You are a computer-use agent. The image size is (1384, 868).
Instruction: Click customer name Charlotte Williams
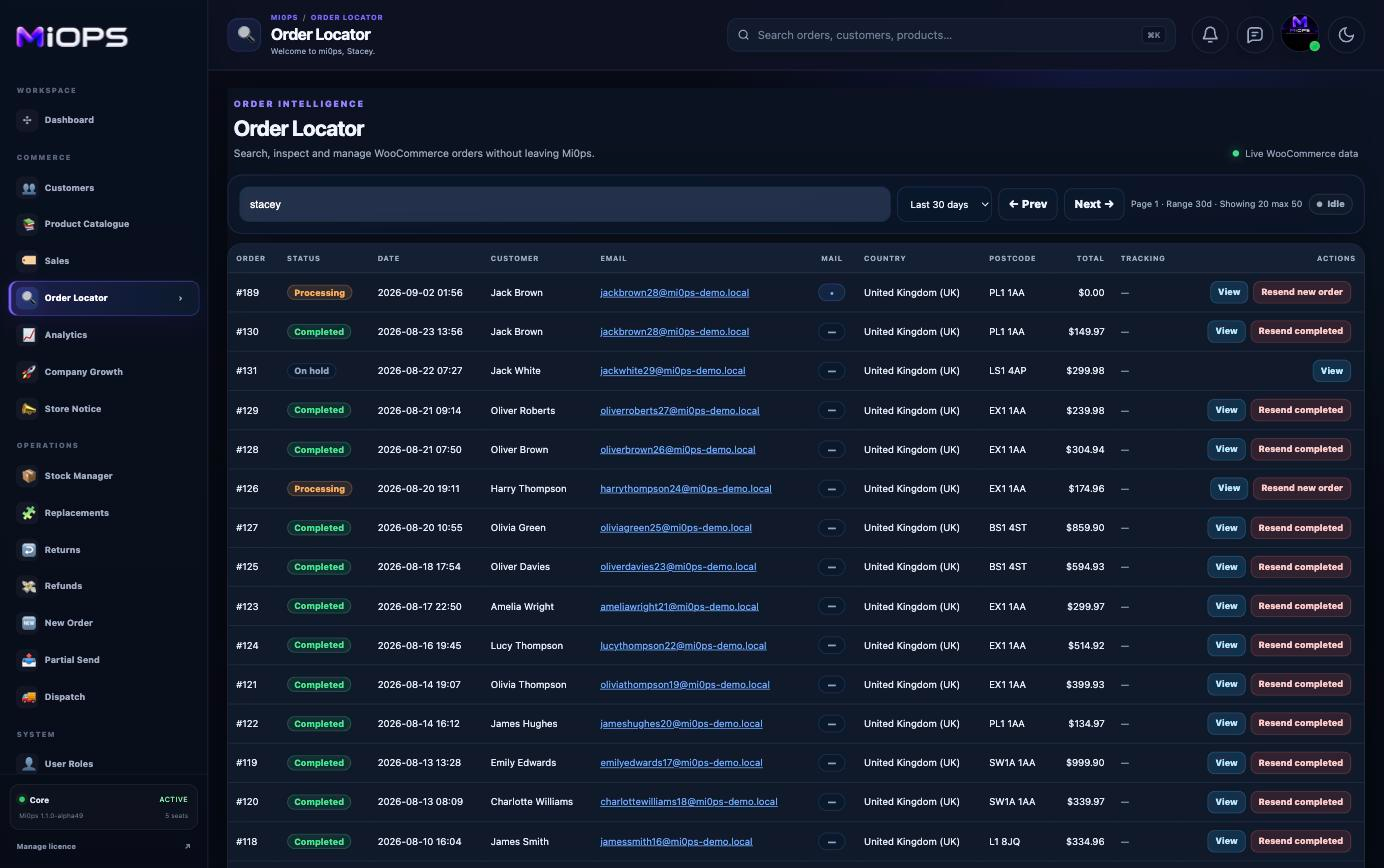pos(532,802)
